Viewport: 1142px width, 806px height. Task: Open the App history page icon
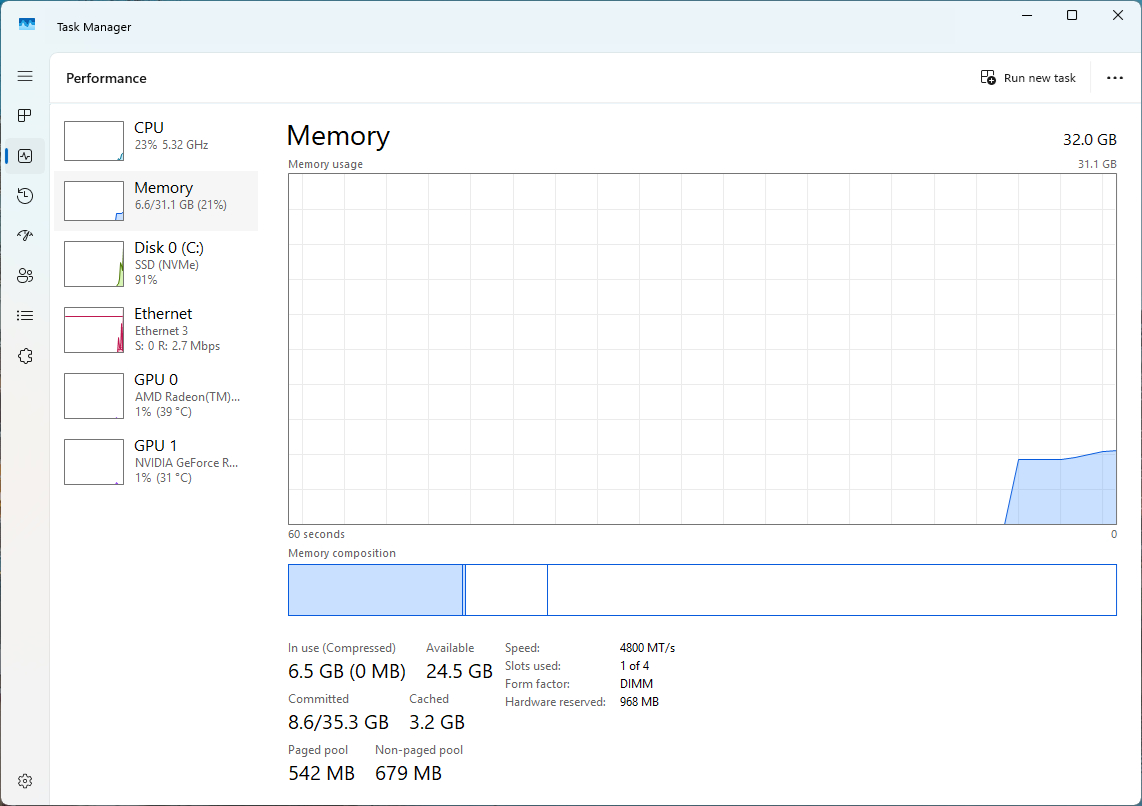click(x=25, y=196)
